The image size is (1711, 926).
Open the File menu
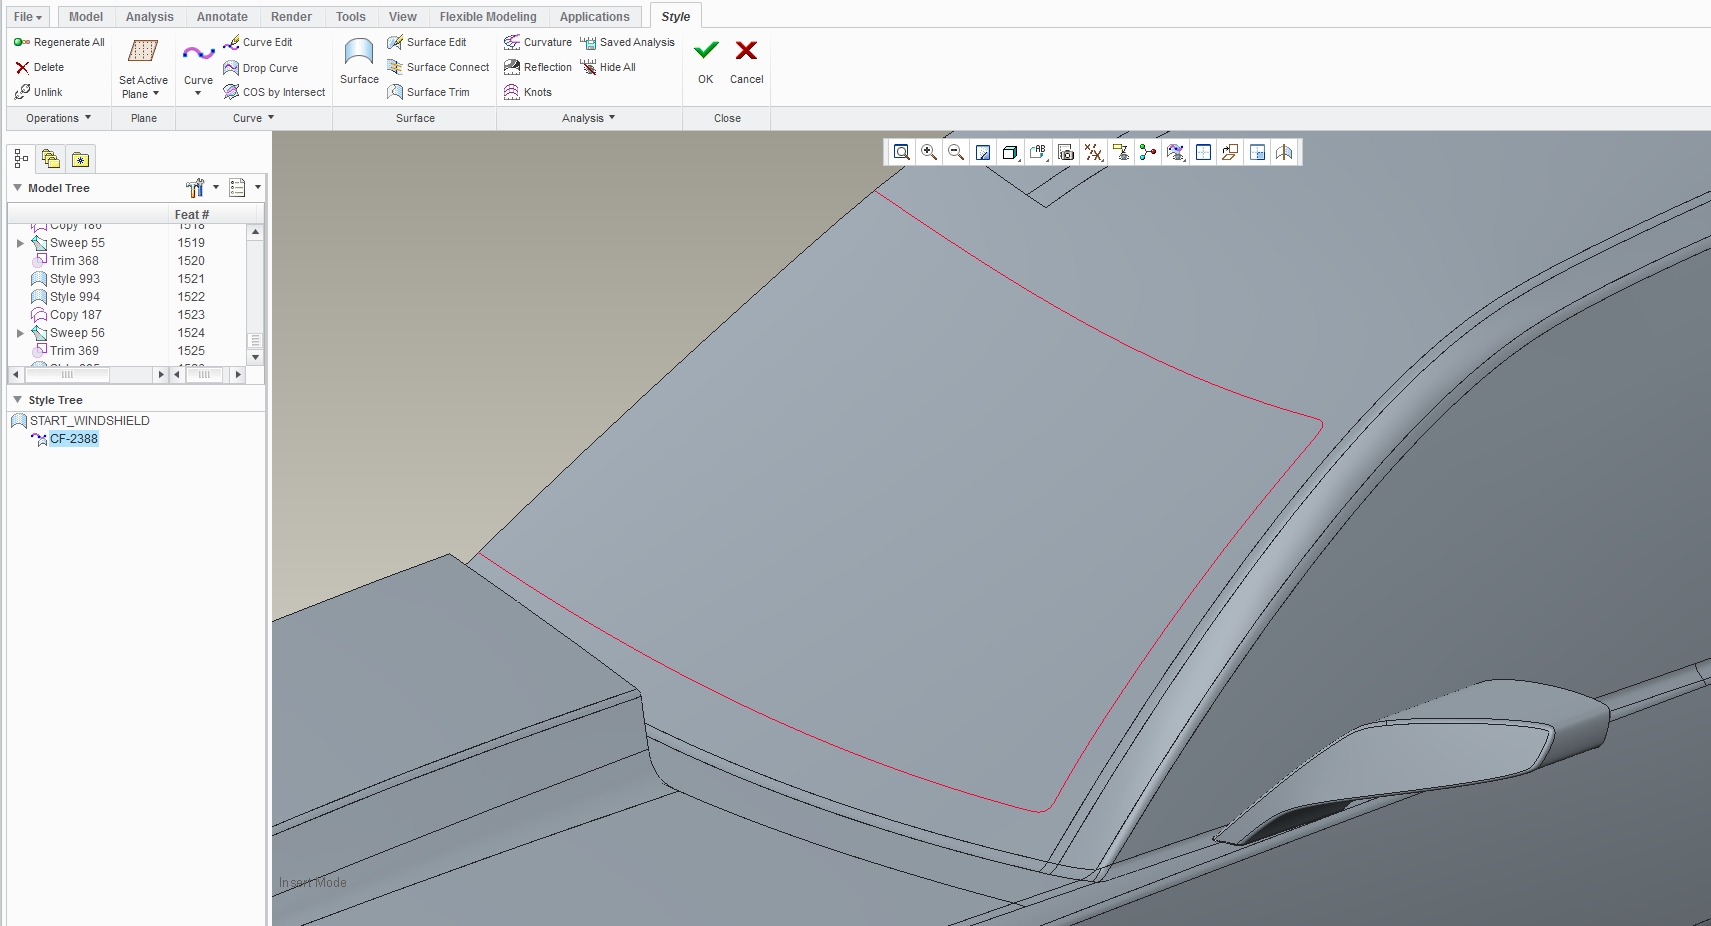28,16
